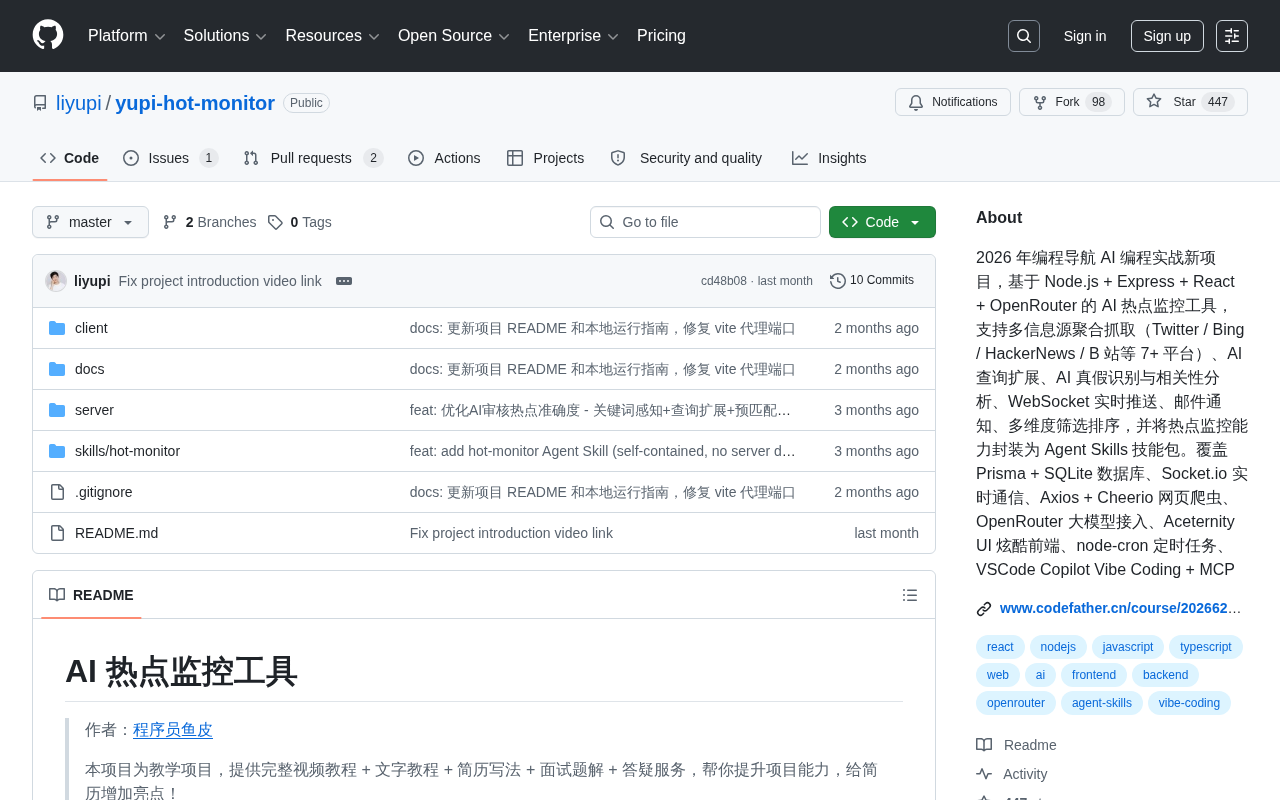Expand the Resources menu
1280x800 pixels.
click(x=332, y=36)
